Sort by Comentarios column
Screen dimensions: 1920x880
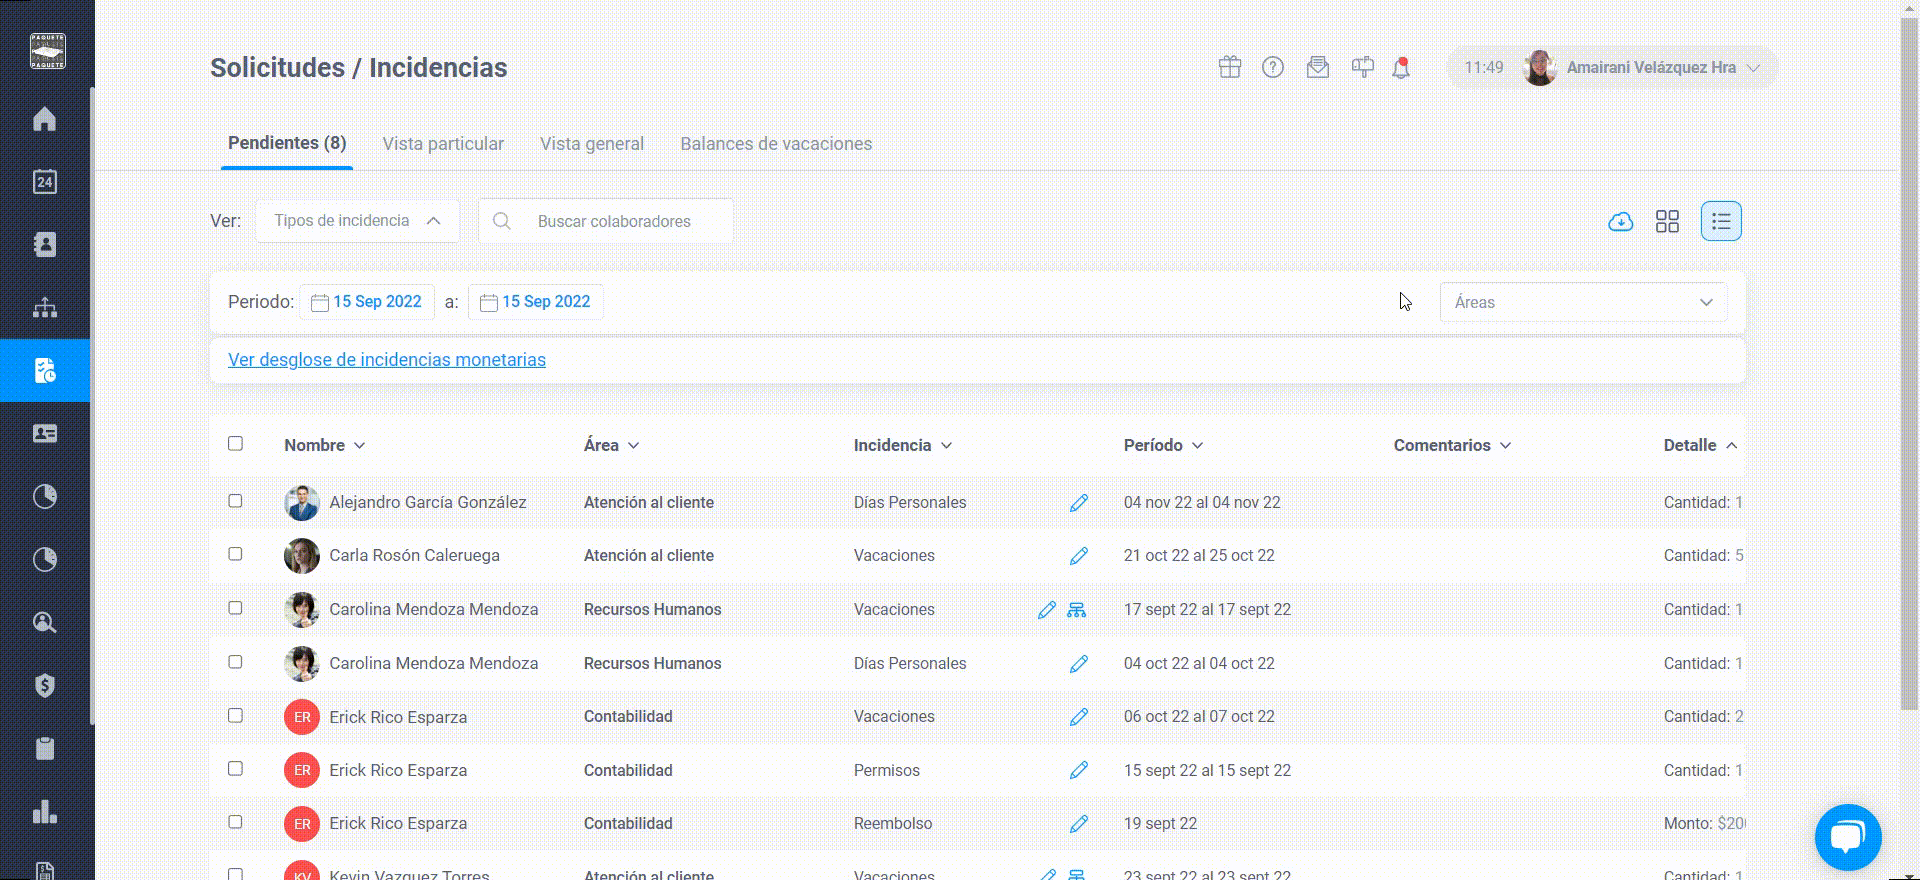click(x=1452, y=445)
